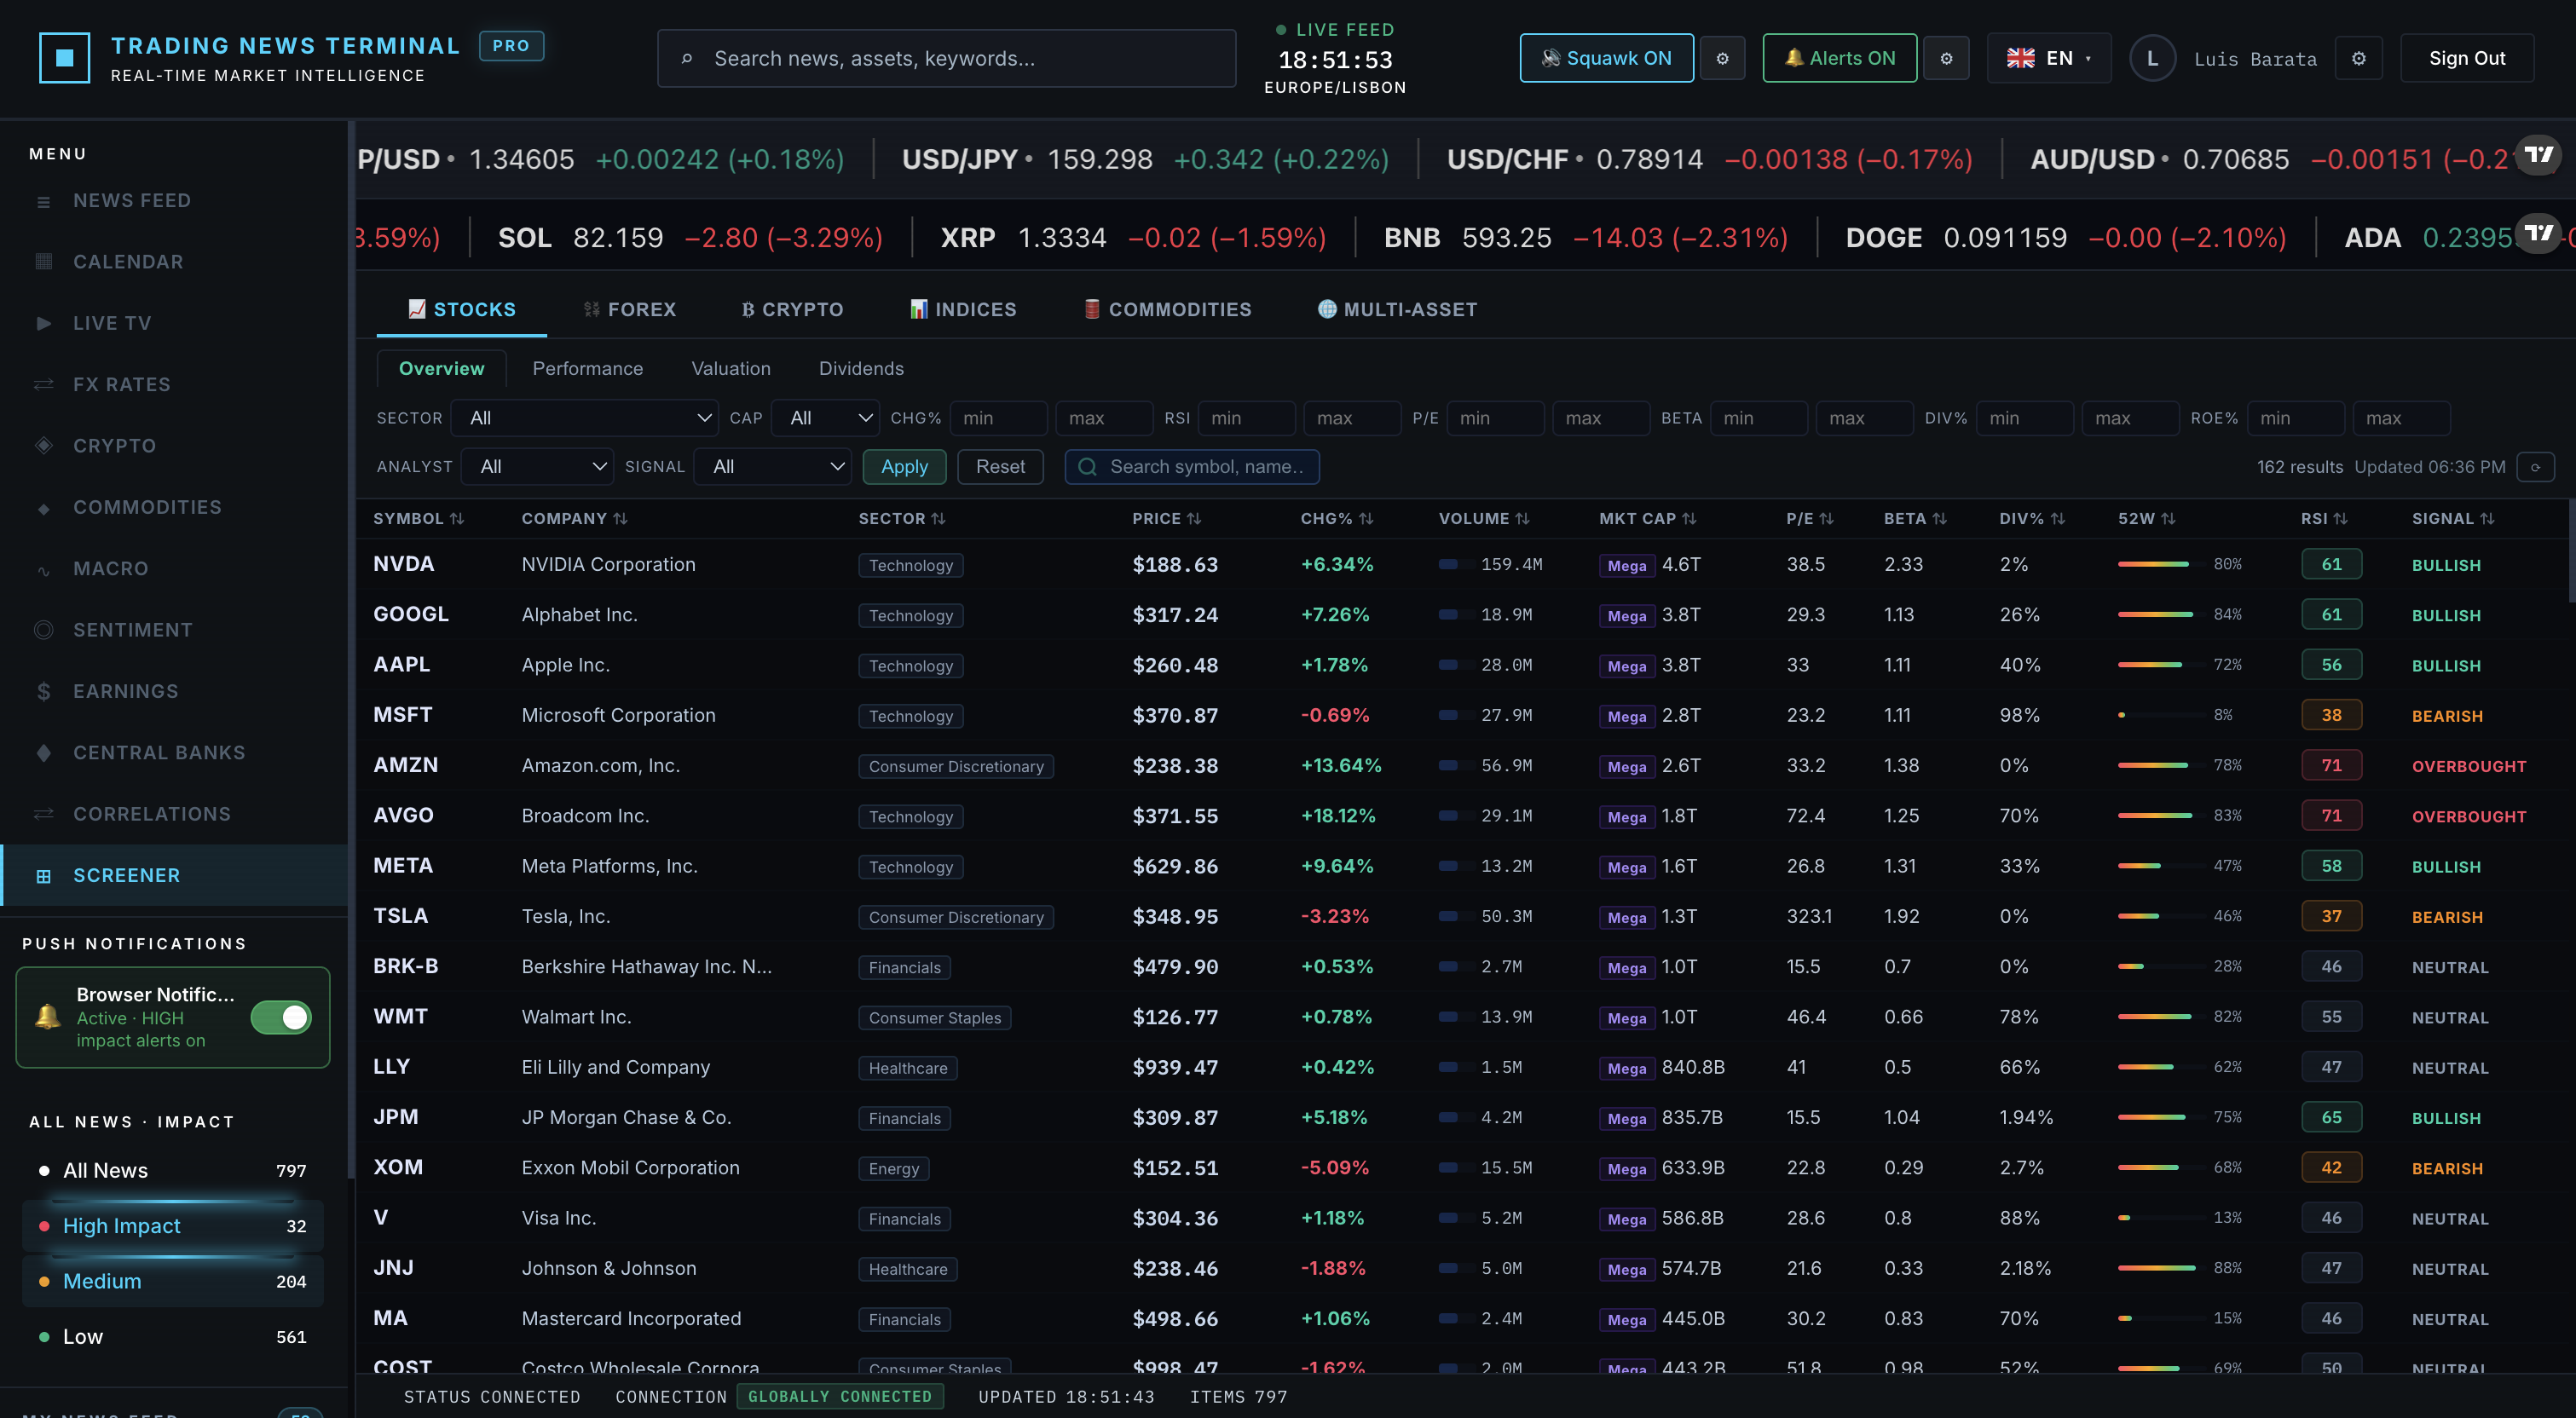Click TradingView logo on crypto ticker
Screen dimensions: 2576x1418
click(x=2538, y=233)
